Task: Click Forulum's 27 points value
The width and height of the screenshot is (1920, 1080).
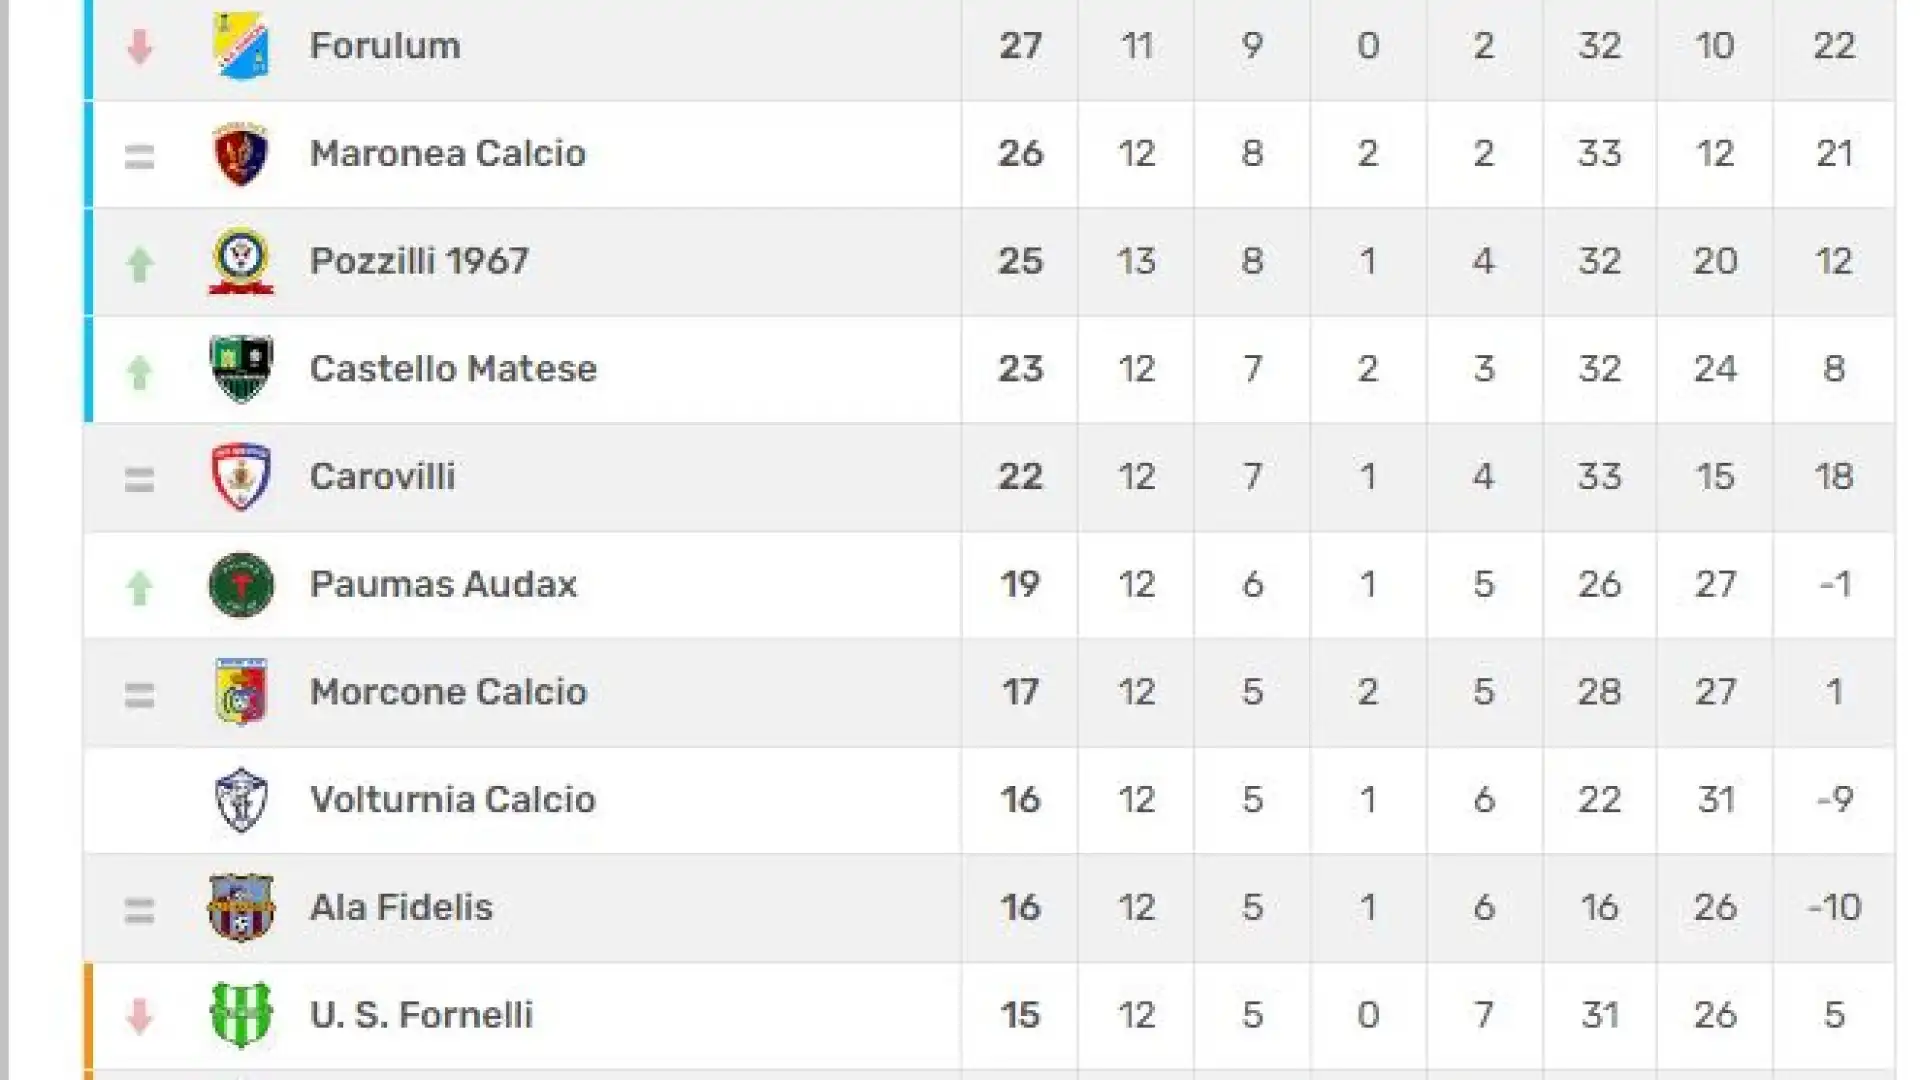Action: click(1020, 46)
